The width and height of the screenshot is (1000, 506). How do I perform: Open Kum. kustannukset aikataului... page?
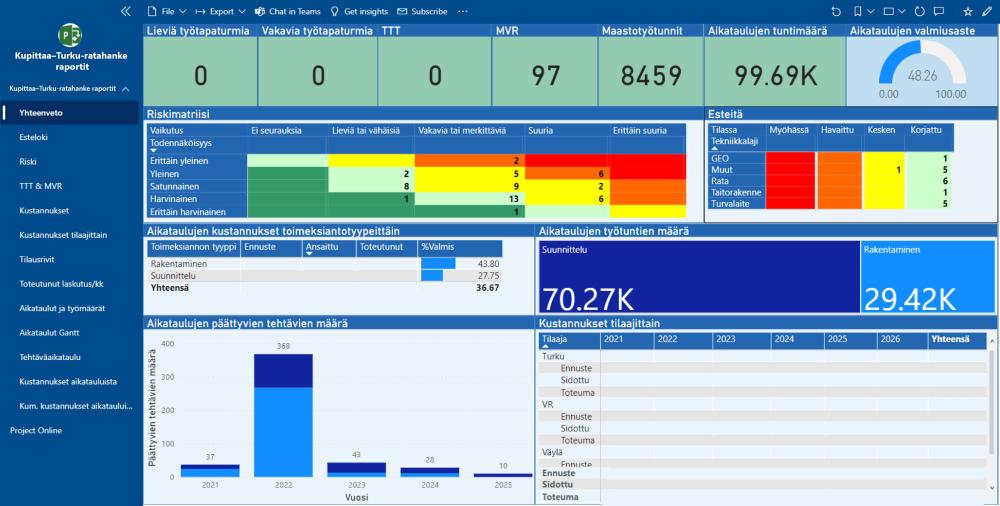pyautogui.click(x=70, y=406)
